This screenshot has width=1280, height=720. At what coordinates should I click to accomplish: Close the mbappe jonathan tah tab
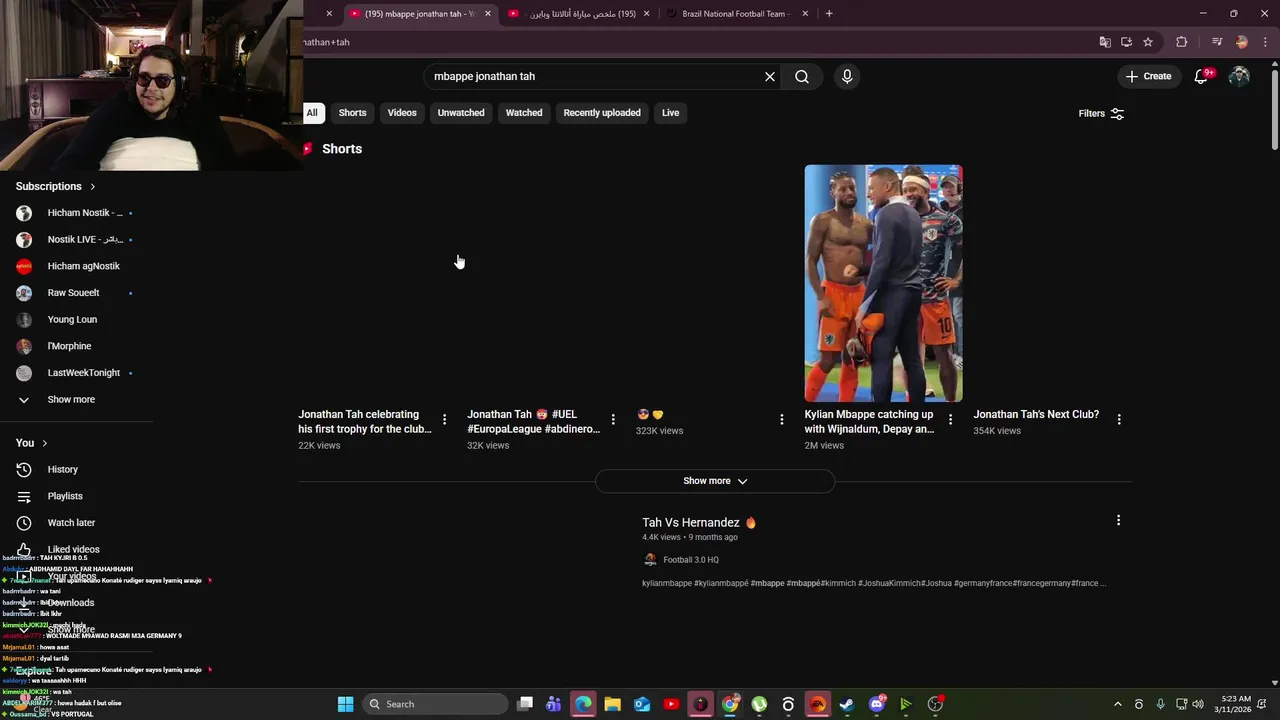489,14
